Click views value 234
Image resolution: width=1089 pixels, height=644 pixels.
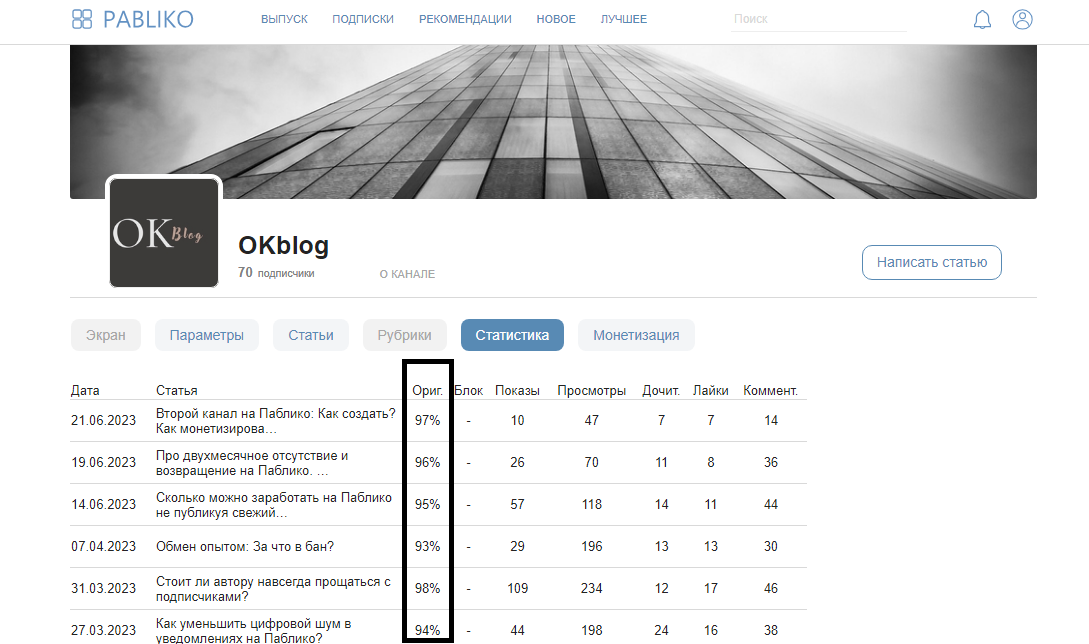point(592,589)
